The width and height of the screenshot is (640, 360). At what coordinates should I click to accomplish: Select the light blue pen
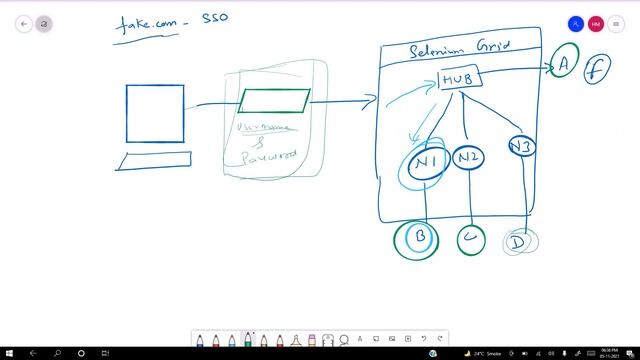coord(232,340)
